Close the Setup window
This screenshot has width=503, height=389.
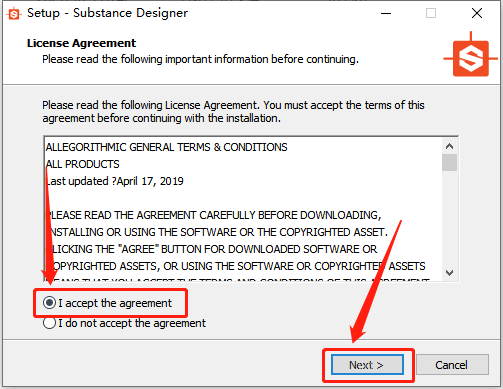[x=477, y=13]
